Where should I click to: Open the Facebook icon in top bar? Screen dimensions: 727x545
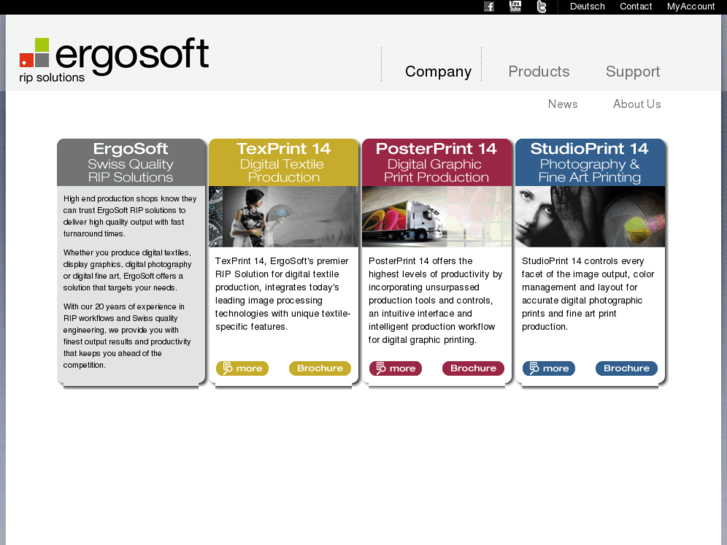(x=489, y=7)
